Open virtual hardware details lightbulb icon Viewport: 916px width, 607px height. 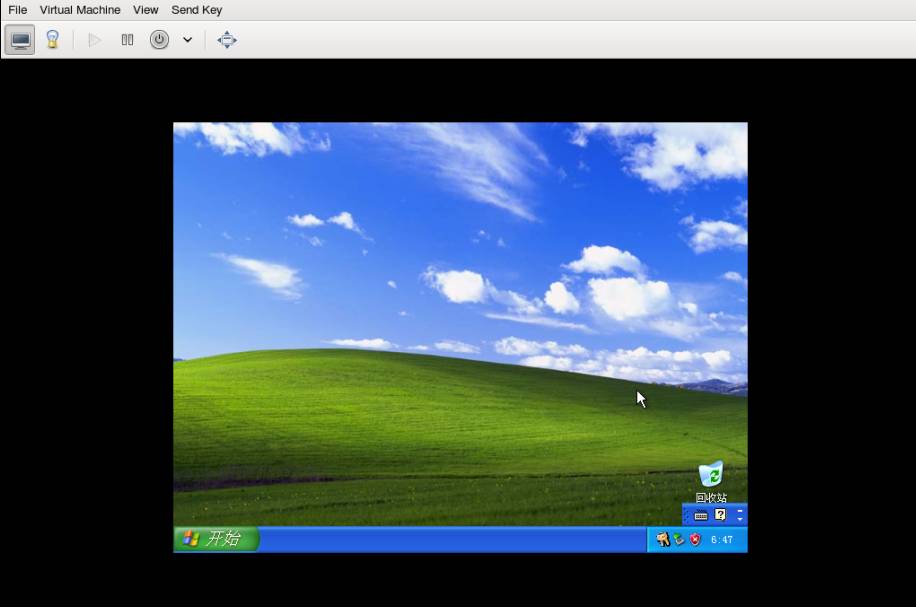tap(52, 40)
